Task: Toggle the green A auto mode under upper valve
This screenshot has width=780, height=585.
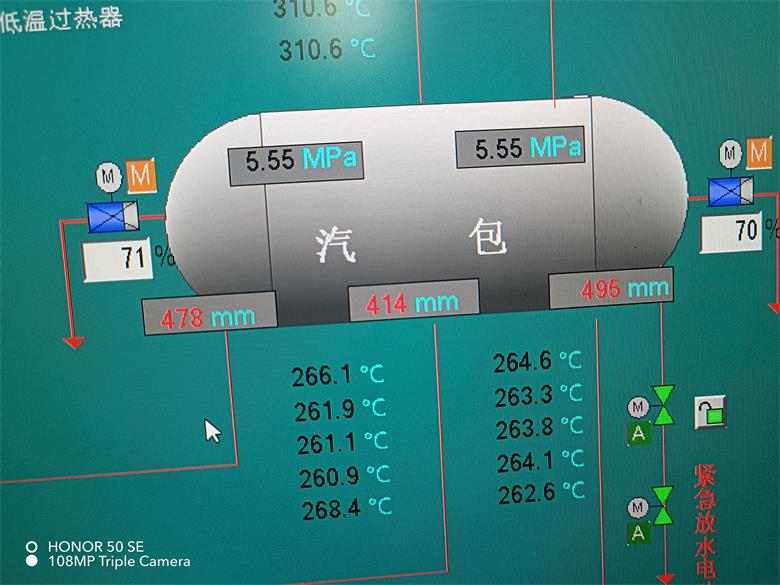Action: (637, 433)
